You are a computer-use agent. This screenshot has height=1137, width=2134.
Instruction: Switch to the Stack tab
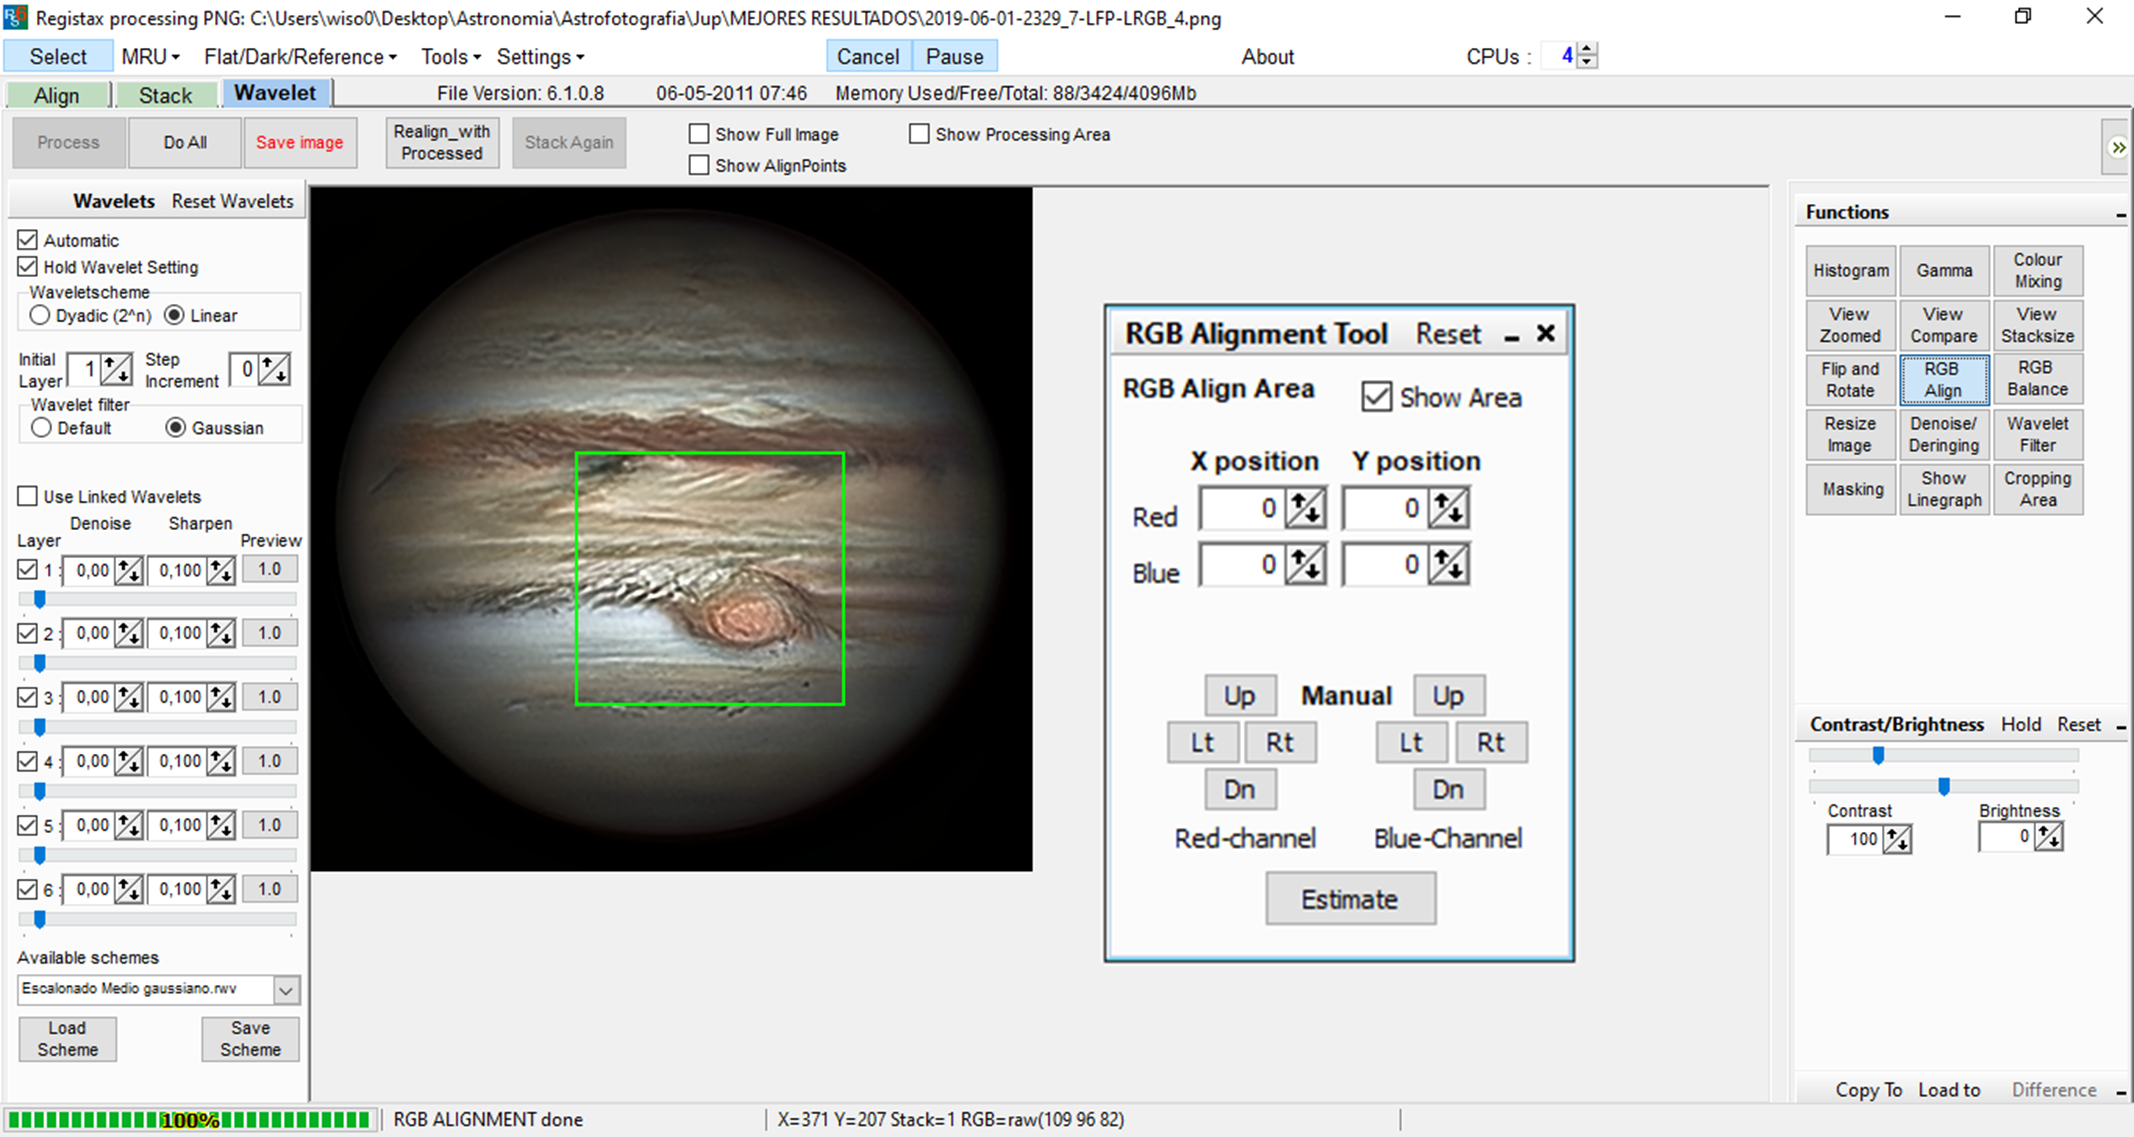pos(165,95)
